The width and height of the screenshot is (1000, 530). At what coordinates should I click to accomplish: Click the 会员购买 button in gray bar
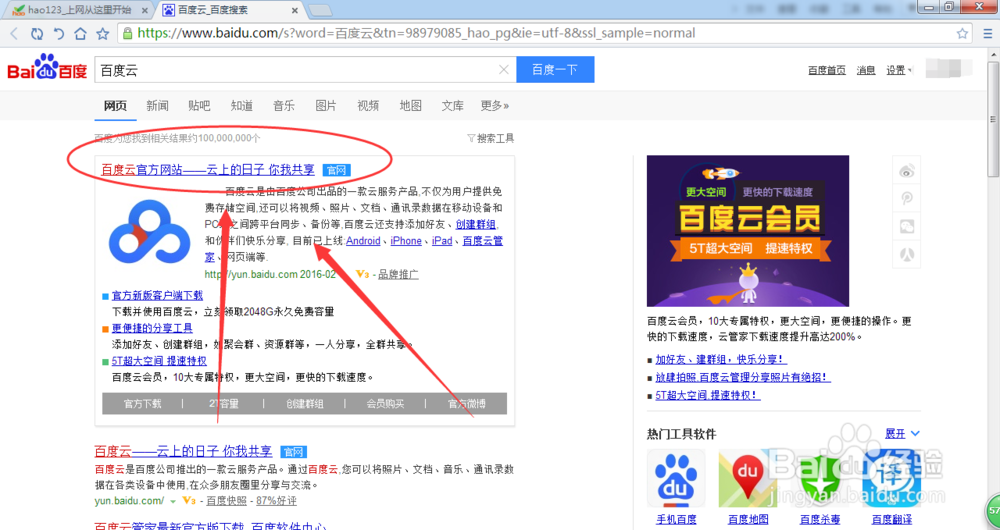pos(385,404)
